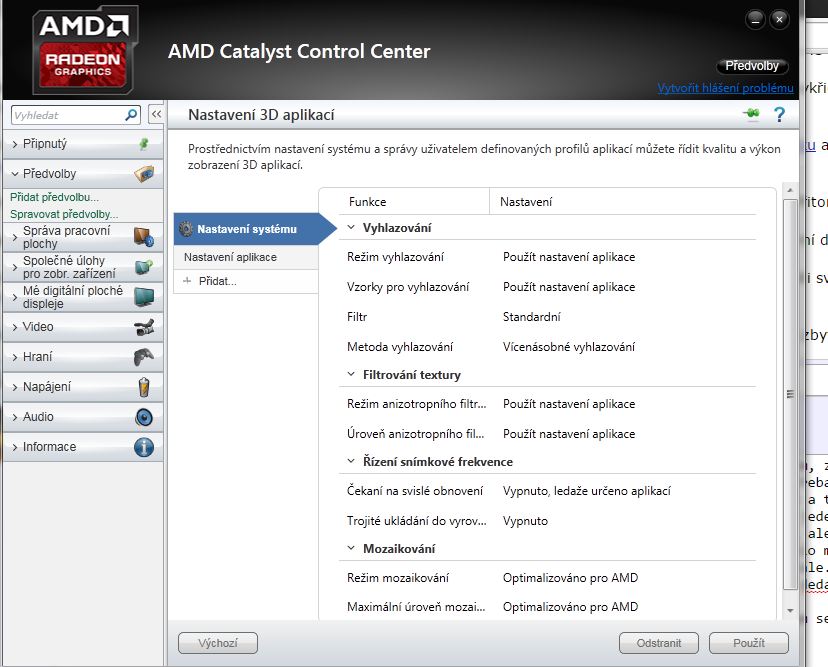828x667 pixels.
Task: Click the Informace info icon
Action: (144, 447)
